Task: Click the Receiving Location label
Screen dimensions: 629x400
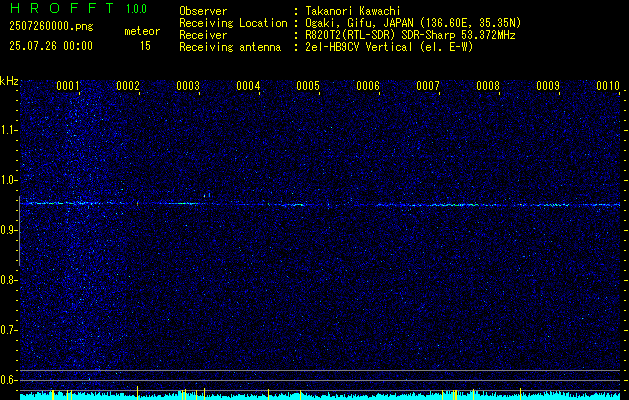Action: coord(233,23)
